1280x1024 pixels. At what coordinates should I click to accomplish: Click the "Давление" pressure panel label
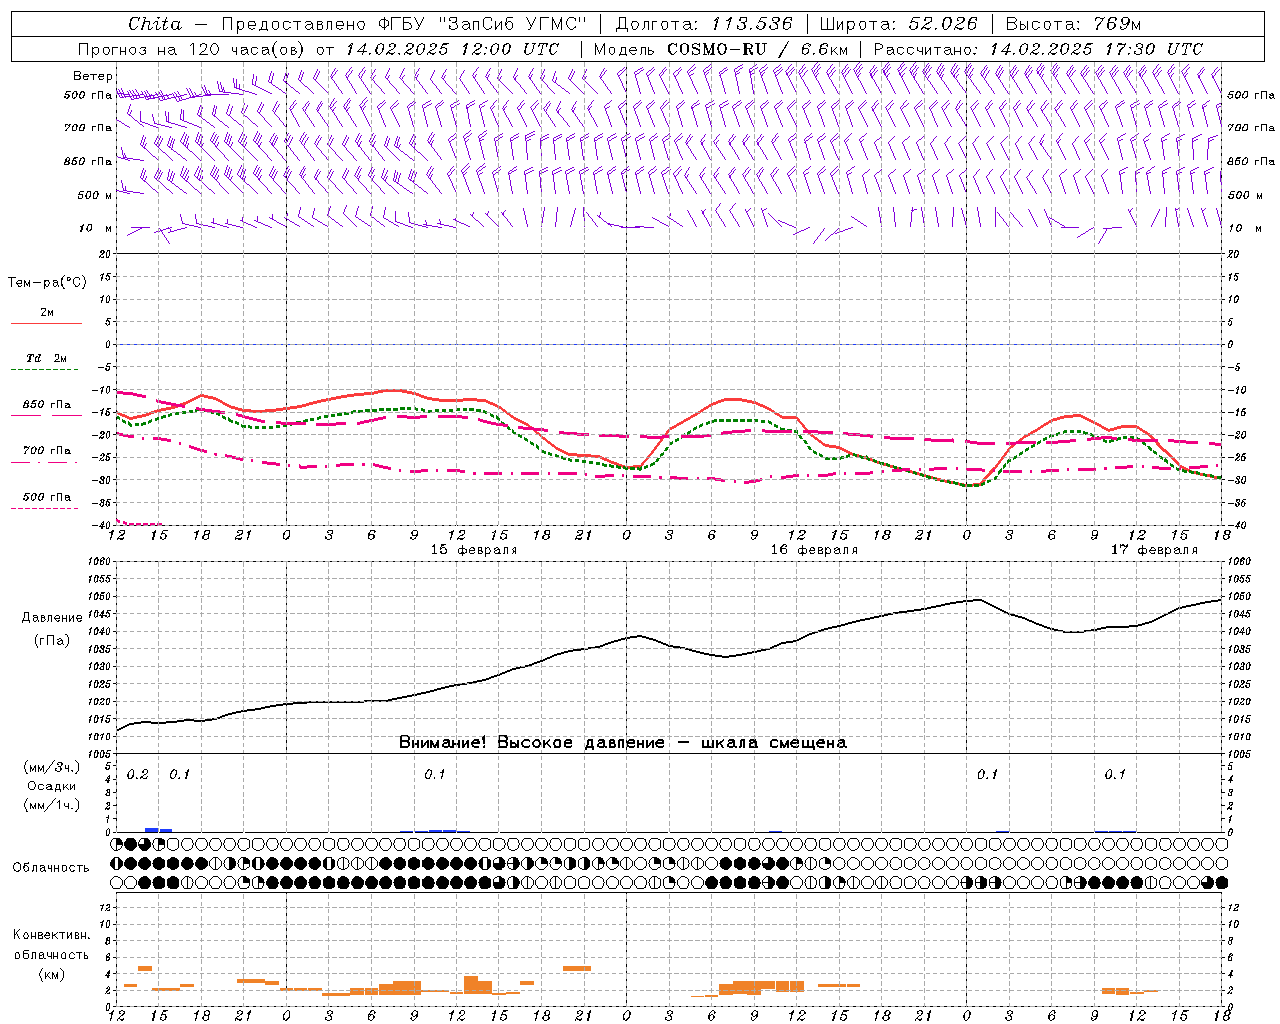[52, 617]
